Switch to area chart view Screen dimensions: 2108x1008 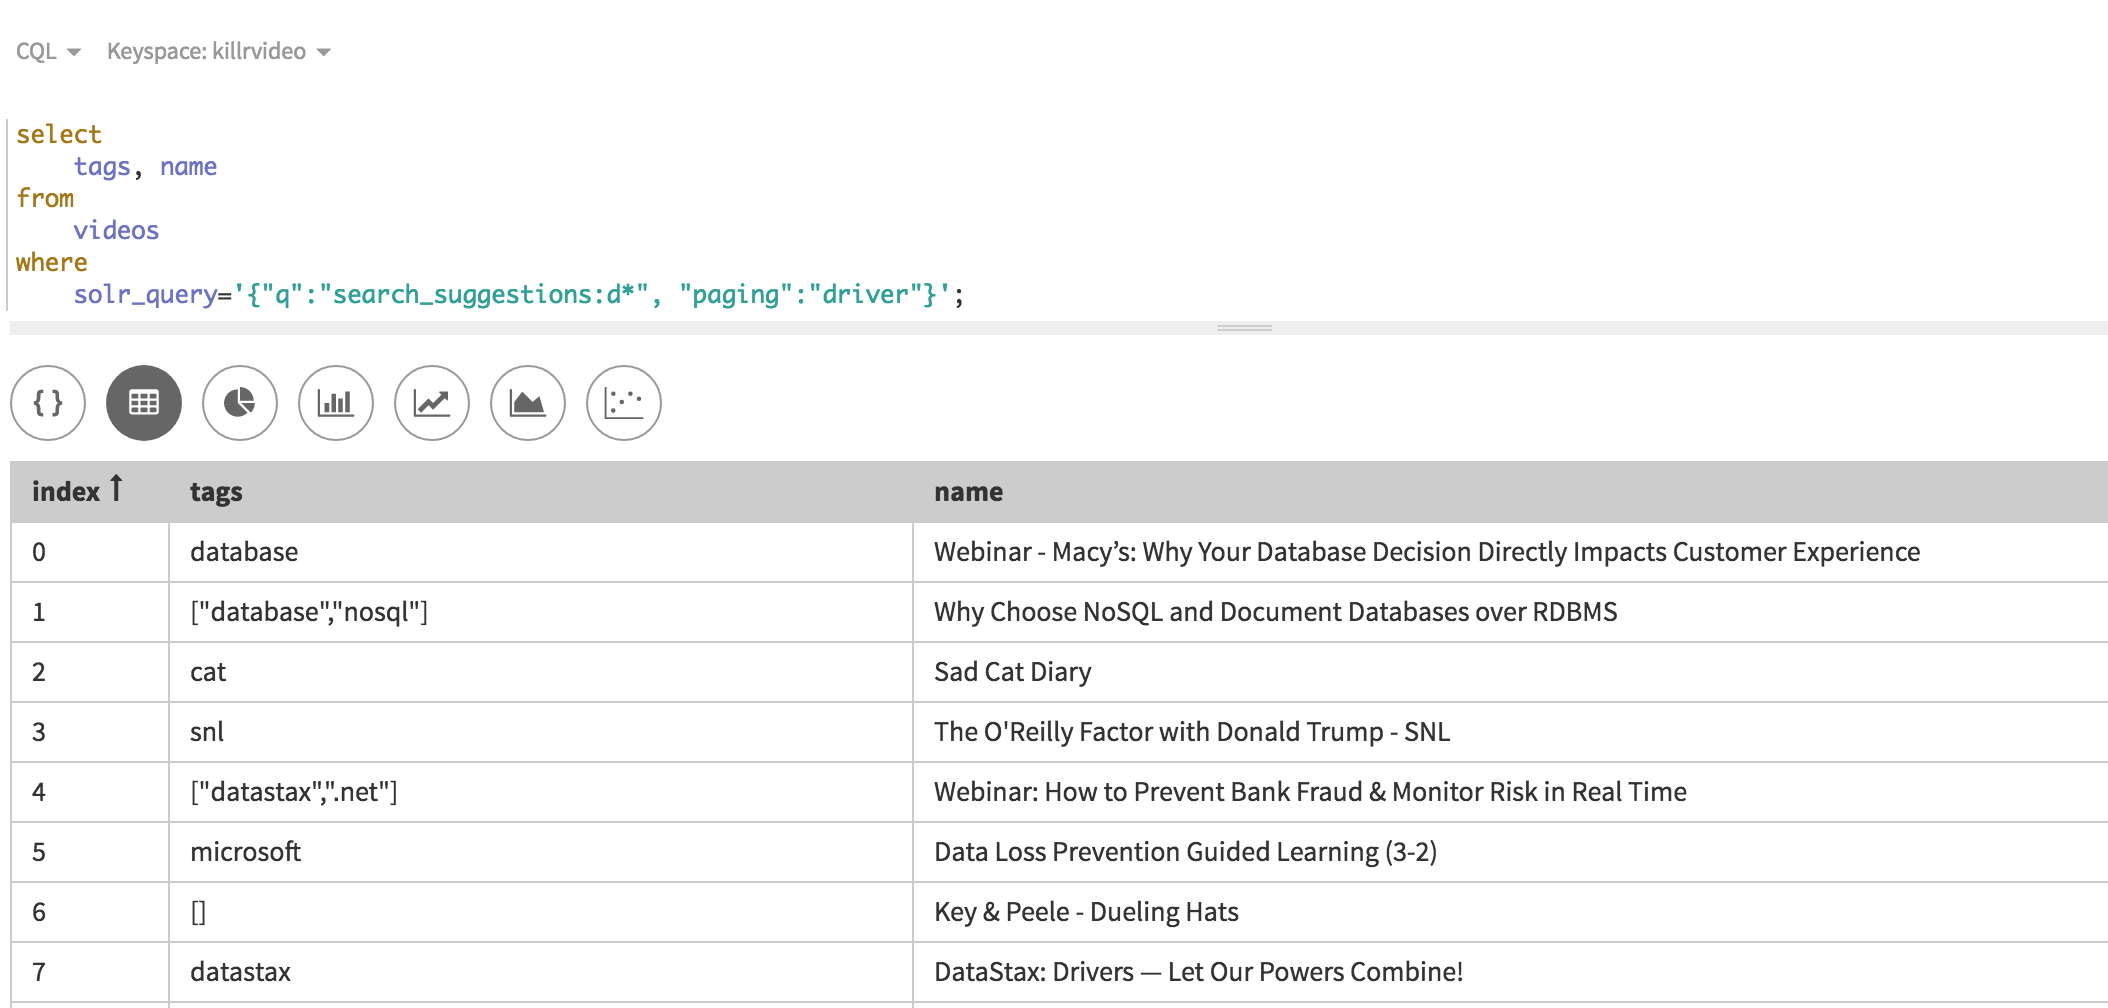click(x=528, y=403)
